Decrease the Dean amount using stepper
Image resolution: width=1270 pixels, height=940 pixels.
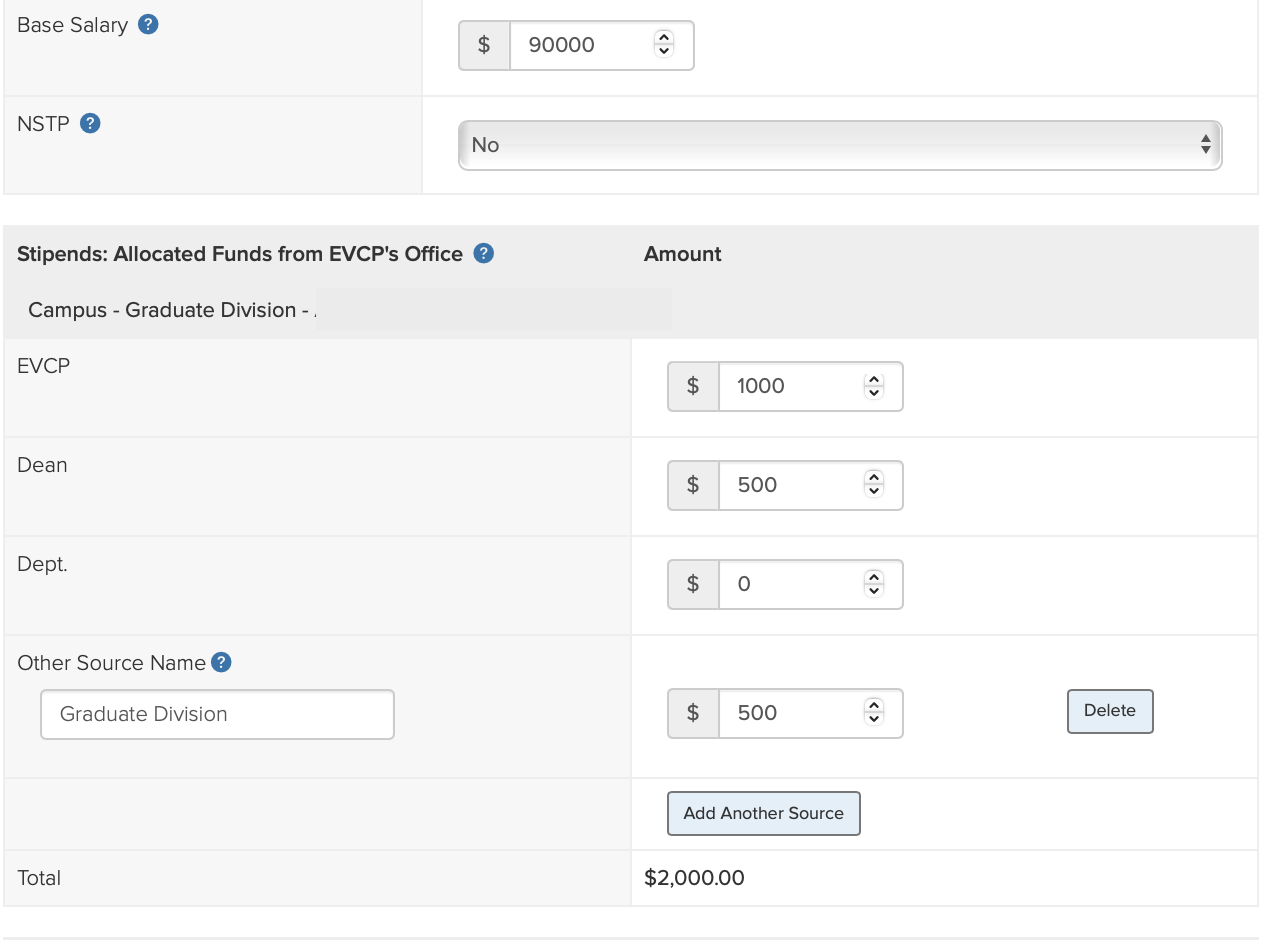874,491
